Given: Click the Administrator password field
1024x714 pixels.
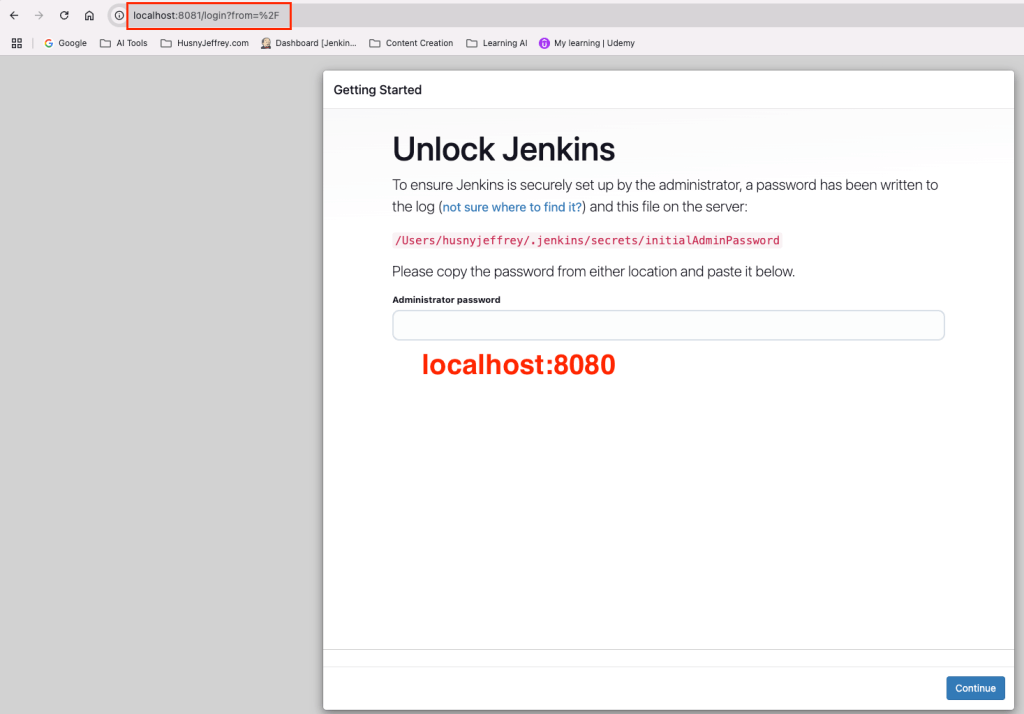Looking at the screenshot, I should click(668, 325).
